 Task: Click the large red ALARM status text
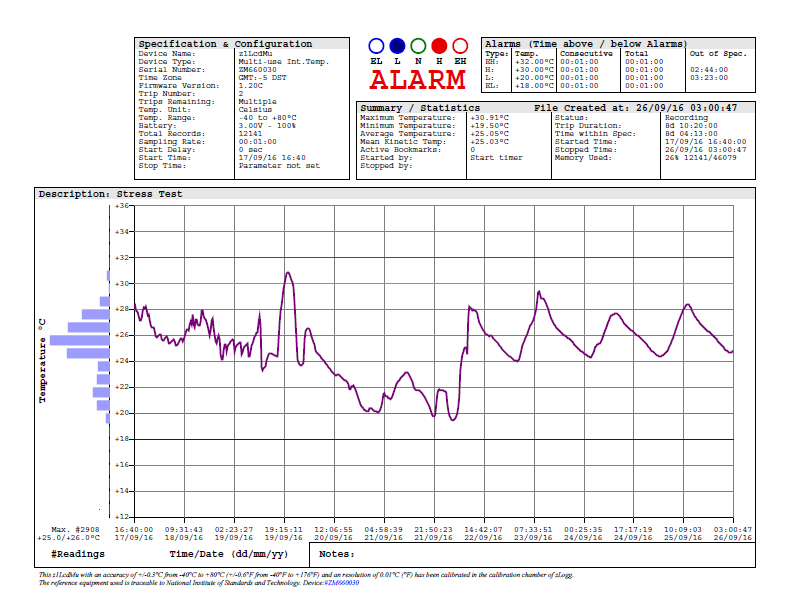pos(418,80)
